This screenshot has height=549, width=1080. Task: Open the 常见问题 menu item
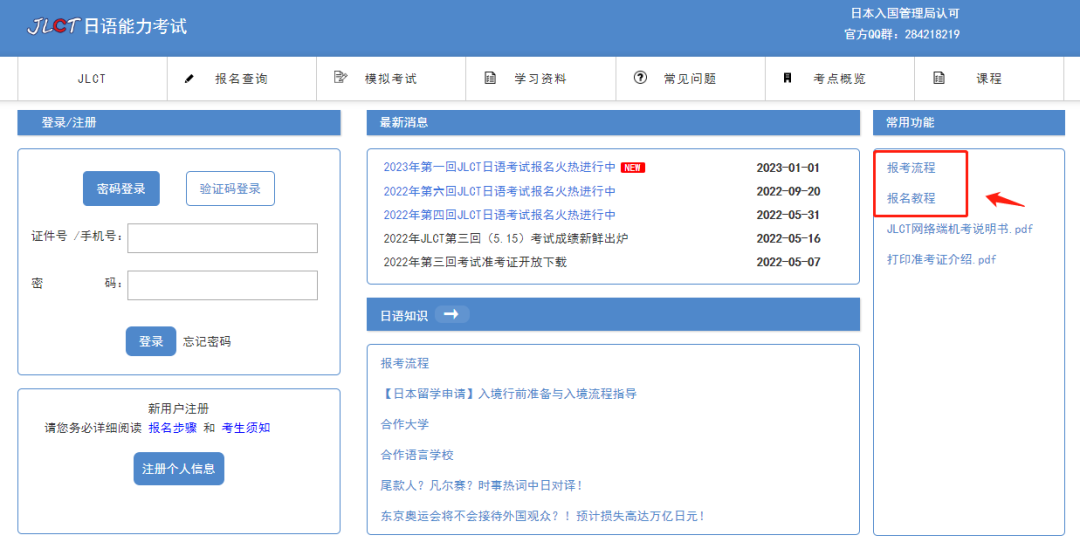tap(690, 79)
